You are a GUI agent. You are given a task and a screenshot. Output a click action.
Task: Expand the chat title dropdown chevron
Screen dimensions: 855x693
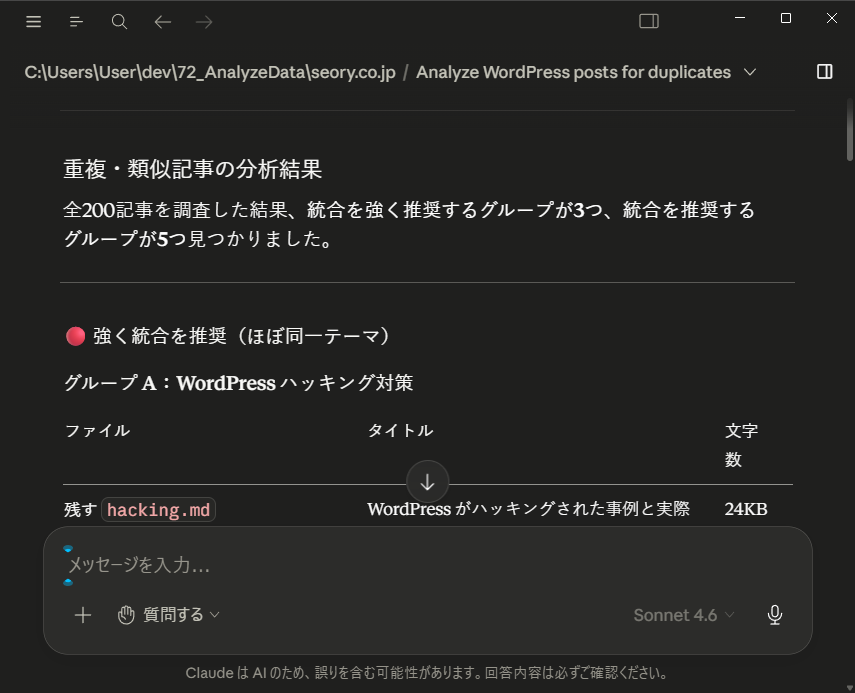pos(750,72)
